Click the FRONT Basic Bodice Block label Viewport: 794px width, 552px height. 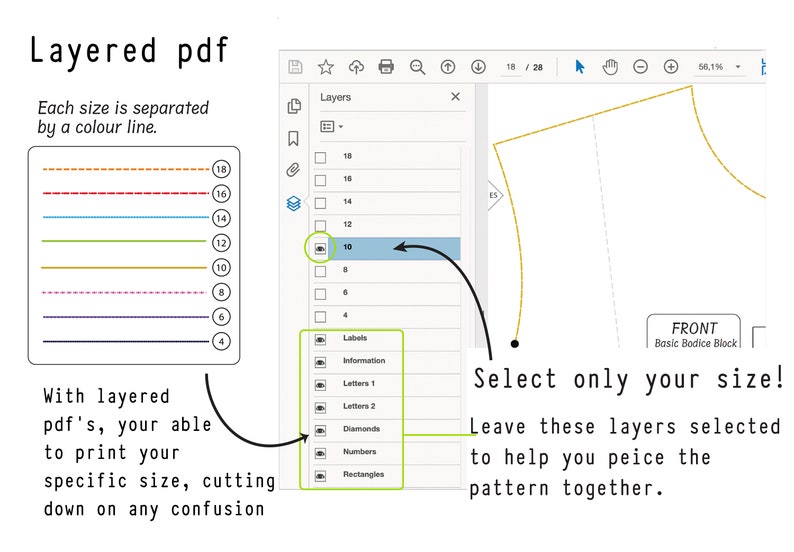click(x=694, y=333)
